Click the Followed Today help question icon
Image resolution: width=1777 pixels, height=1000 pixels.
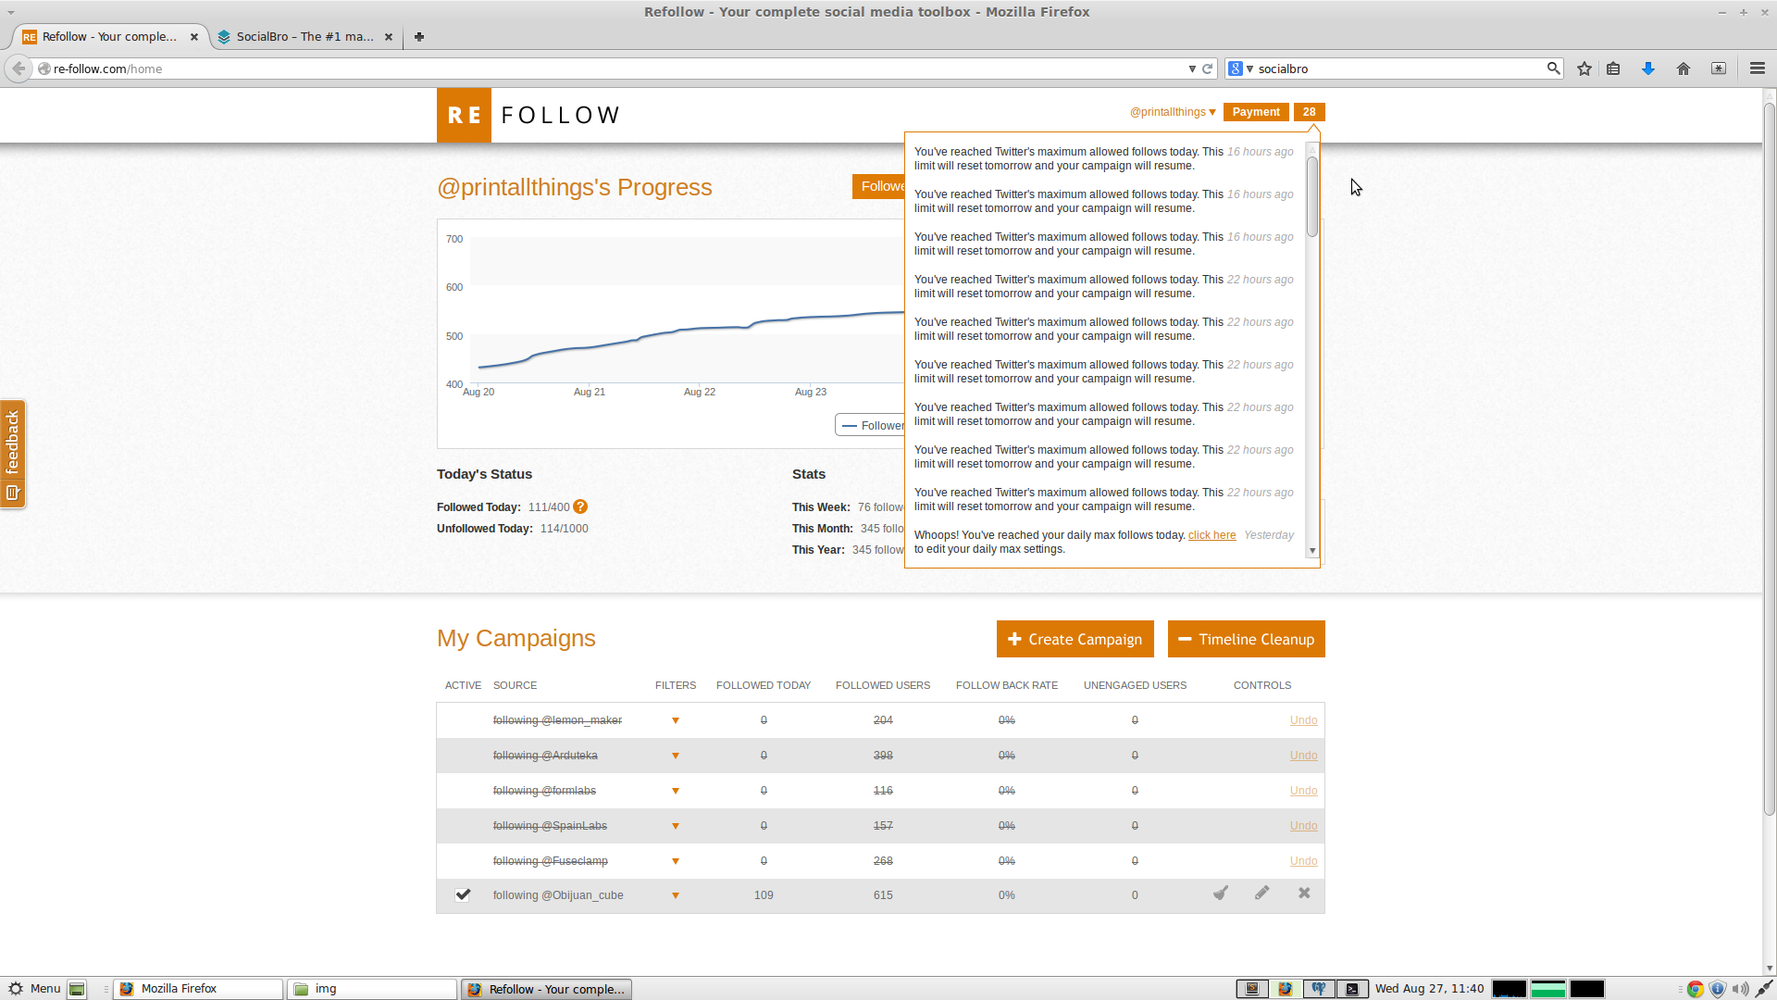point(580,507)
